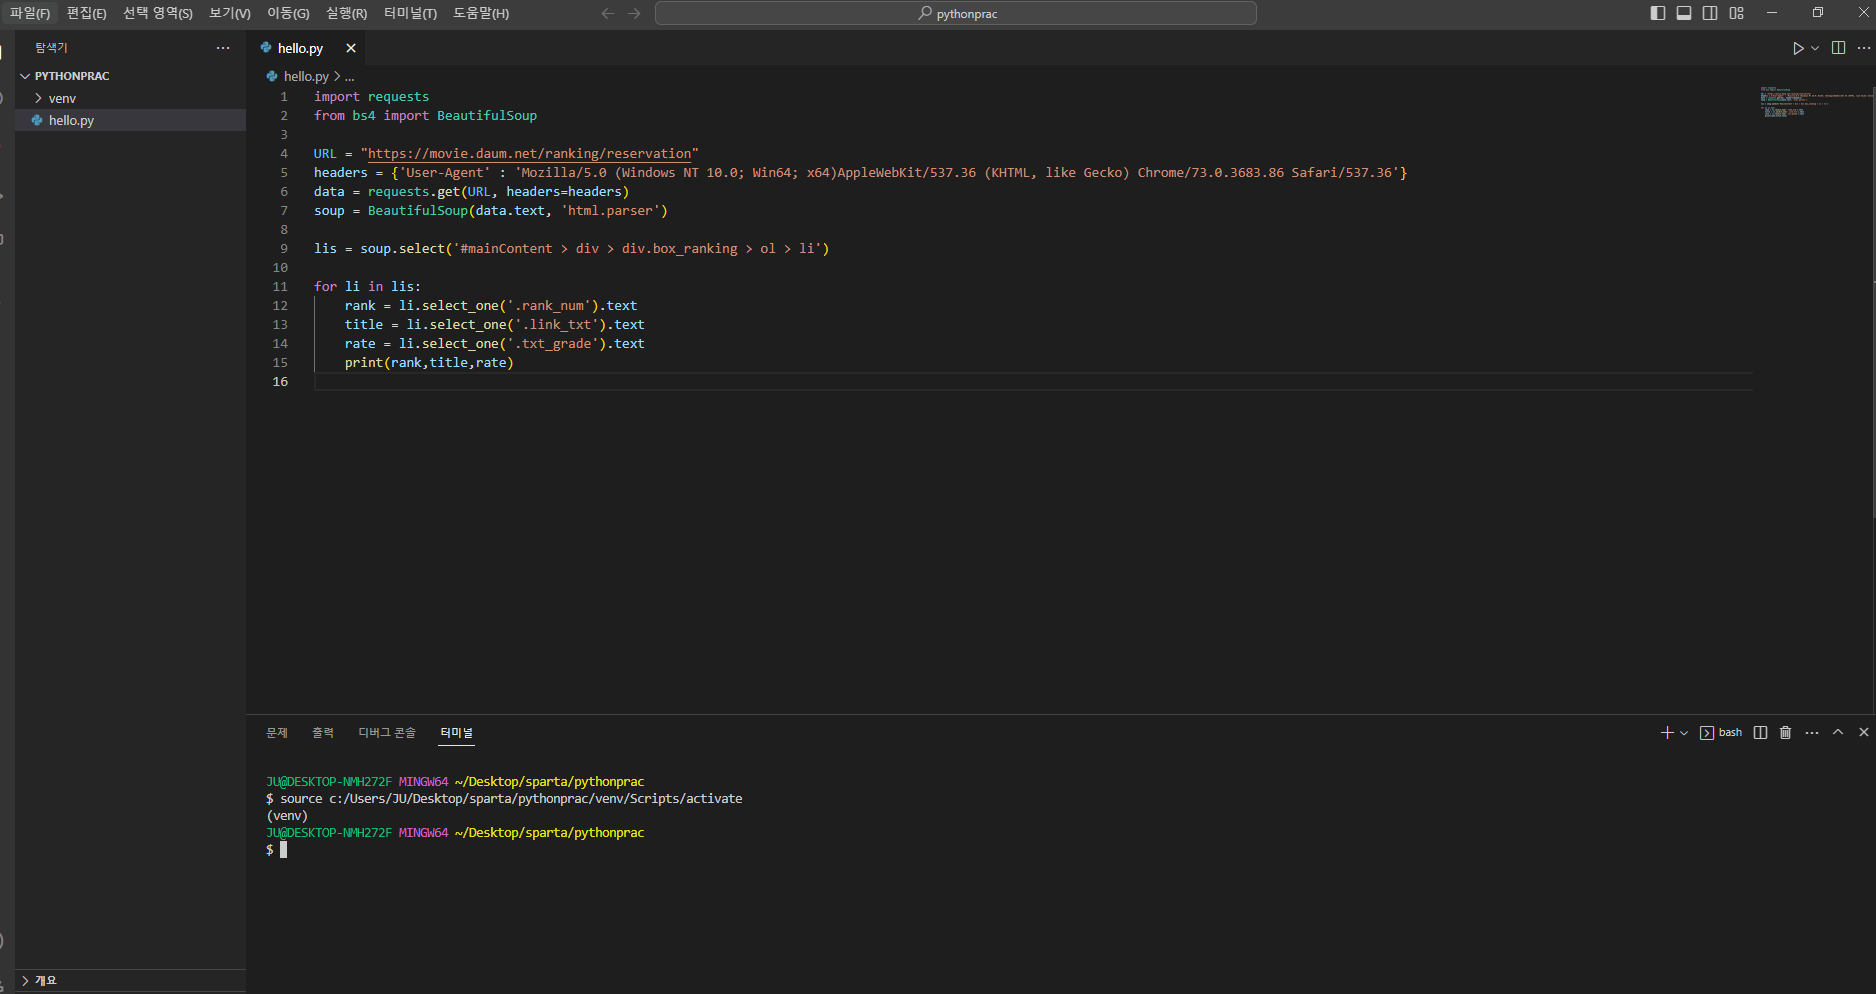The image size is (1876, 994).
Task: Split the terminal pane
Action: click(x=1761, y=733)
